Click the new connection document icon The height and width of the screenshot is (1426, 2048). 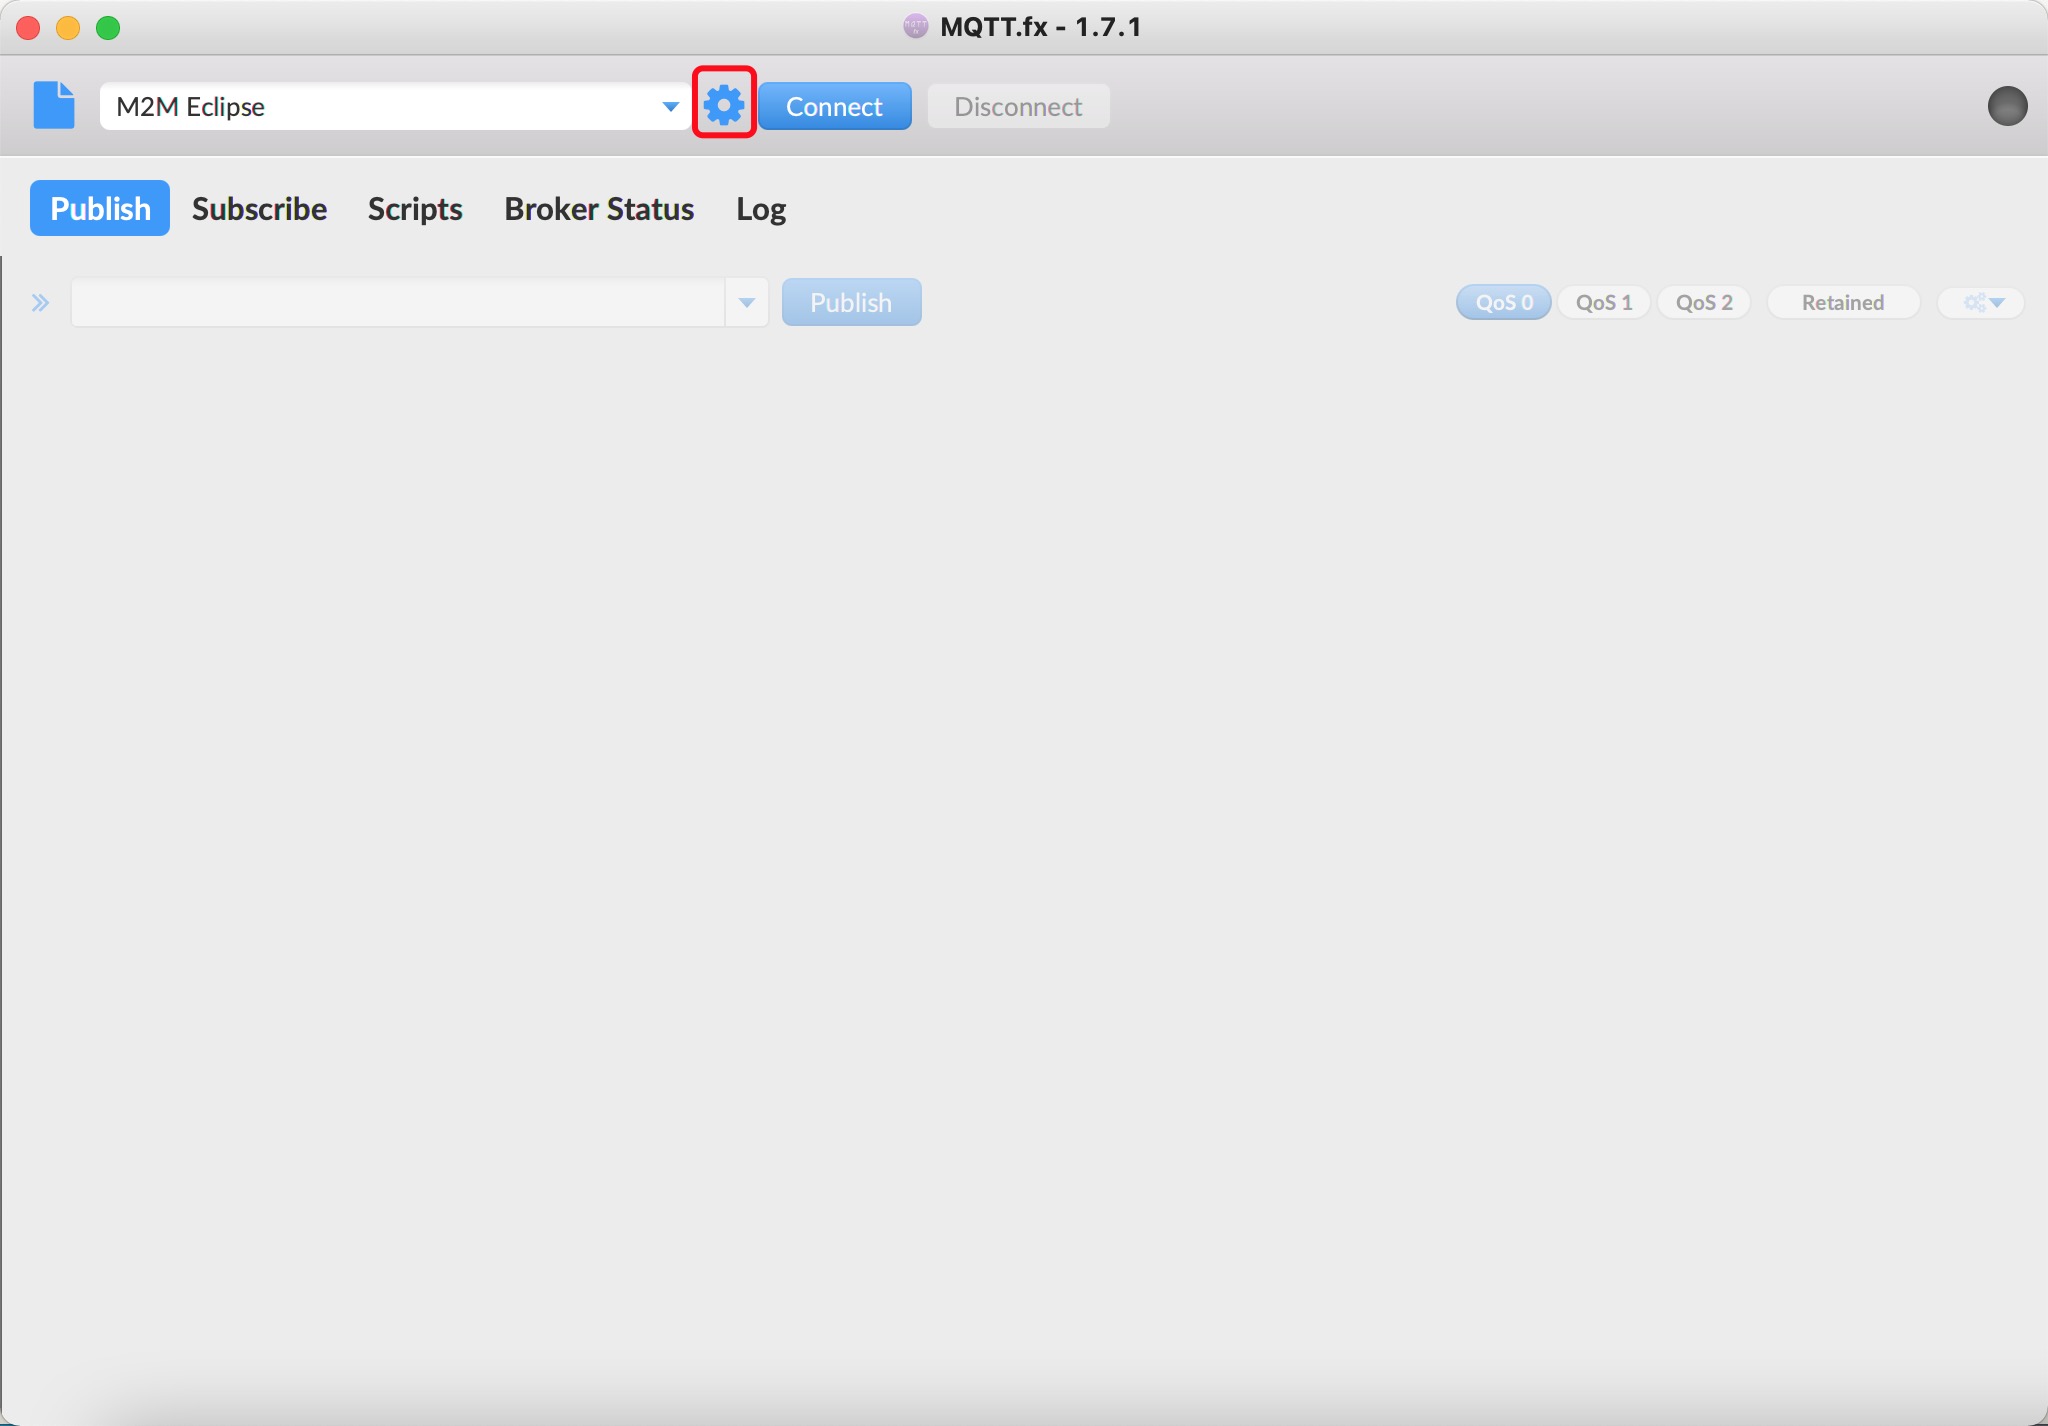[x=54, y=104]
